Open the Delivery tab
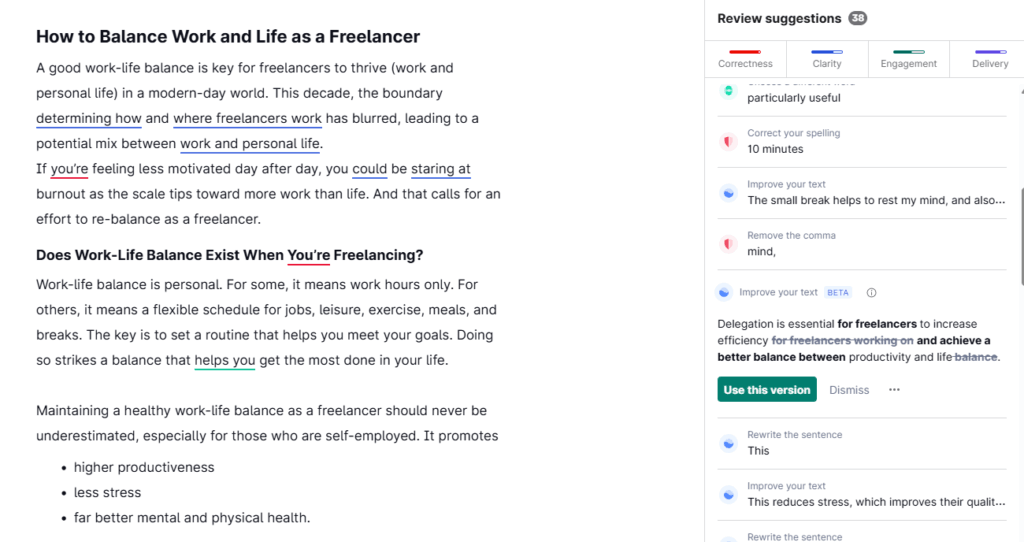 (x=989, y=59)
